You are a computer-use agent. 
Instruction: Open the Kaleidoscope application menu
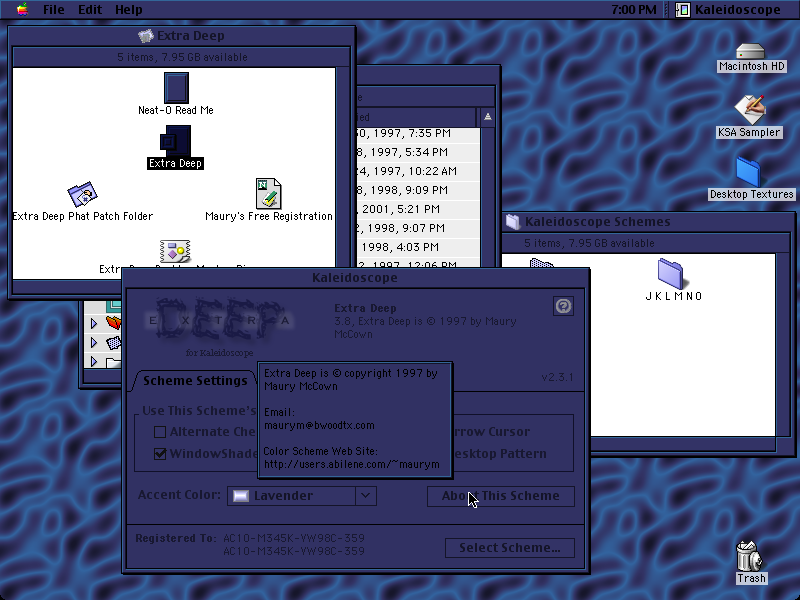coord(729,10)
